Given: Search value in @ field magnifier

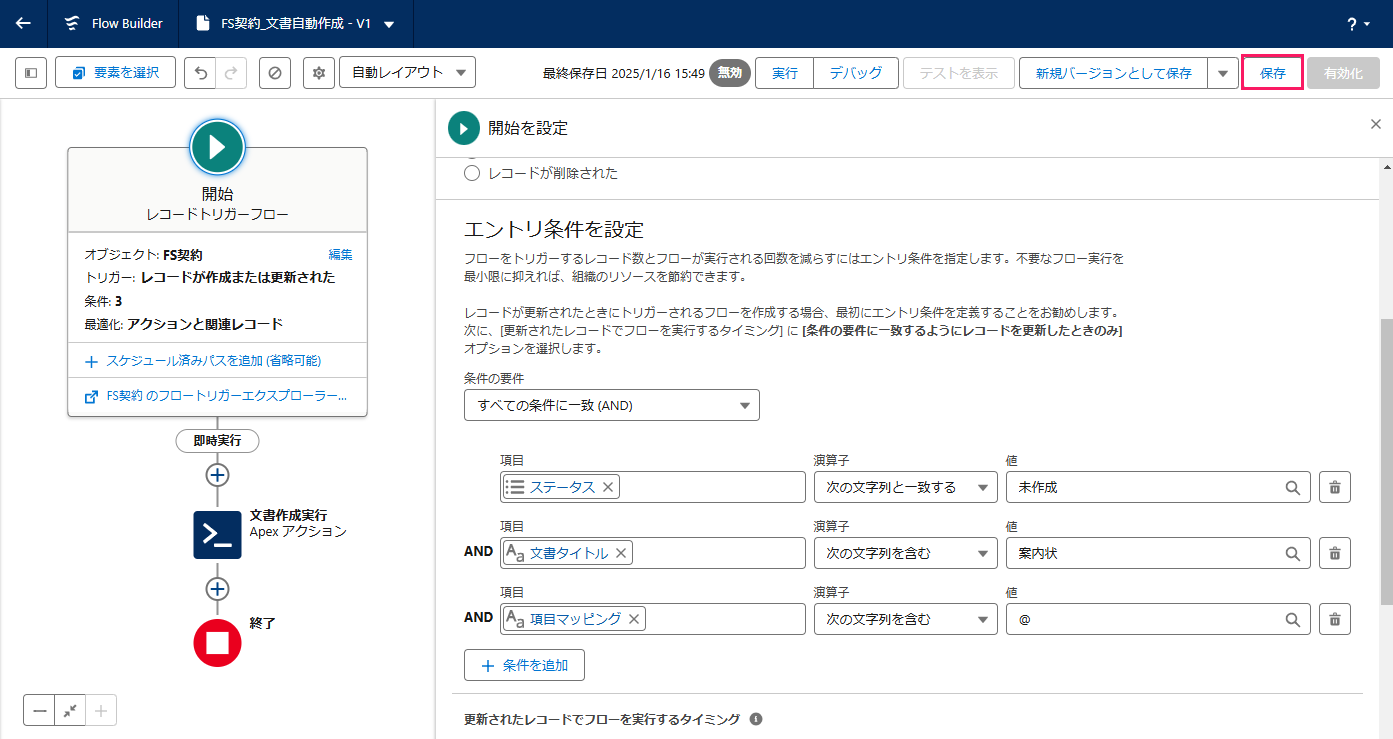Looking at the screenshot, I should coord(1292,619).
